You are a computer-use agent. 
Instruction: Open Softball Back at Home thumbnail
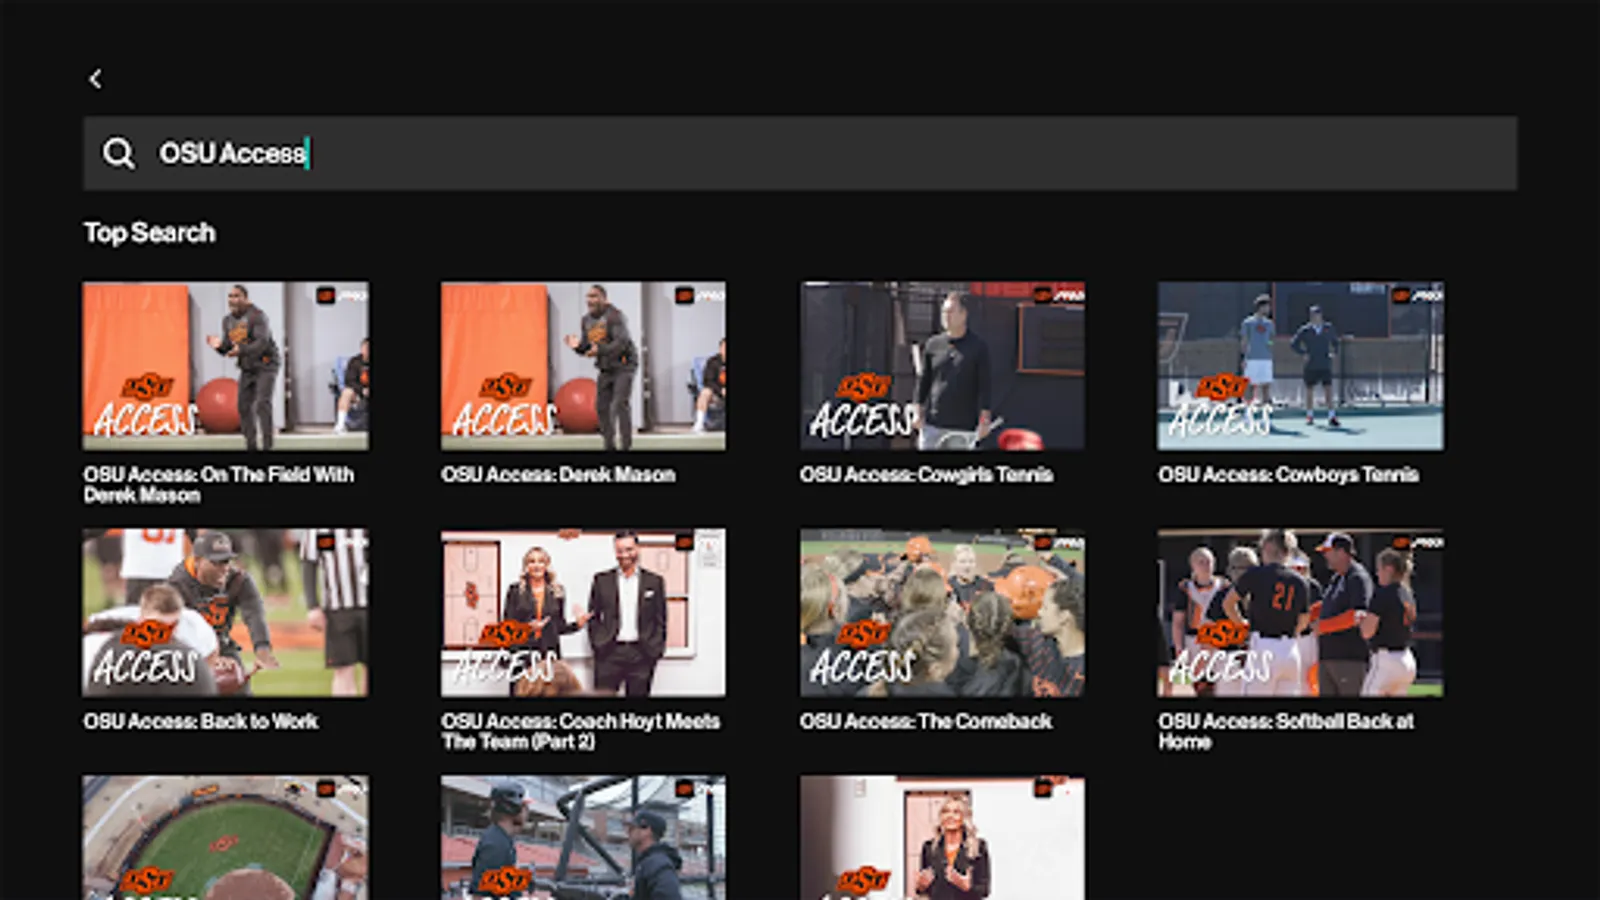(1301, 613)
